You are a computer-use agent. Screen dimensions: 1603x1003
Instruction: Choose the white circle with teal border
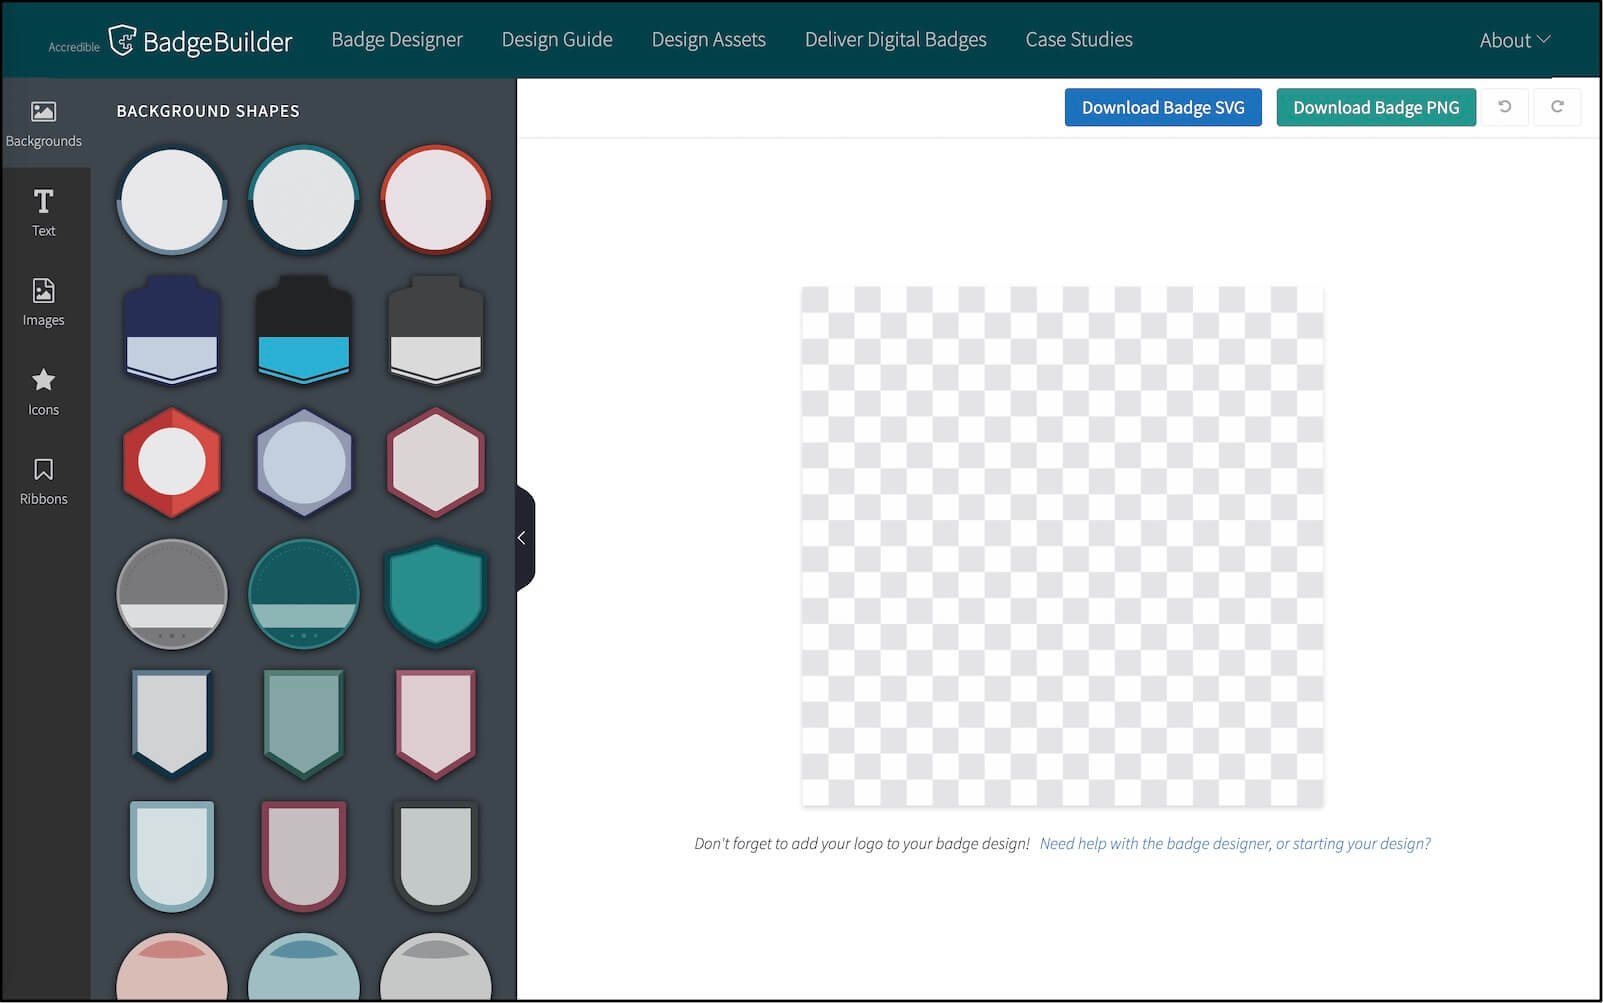304,200
